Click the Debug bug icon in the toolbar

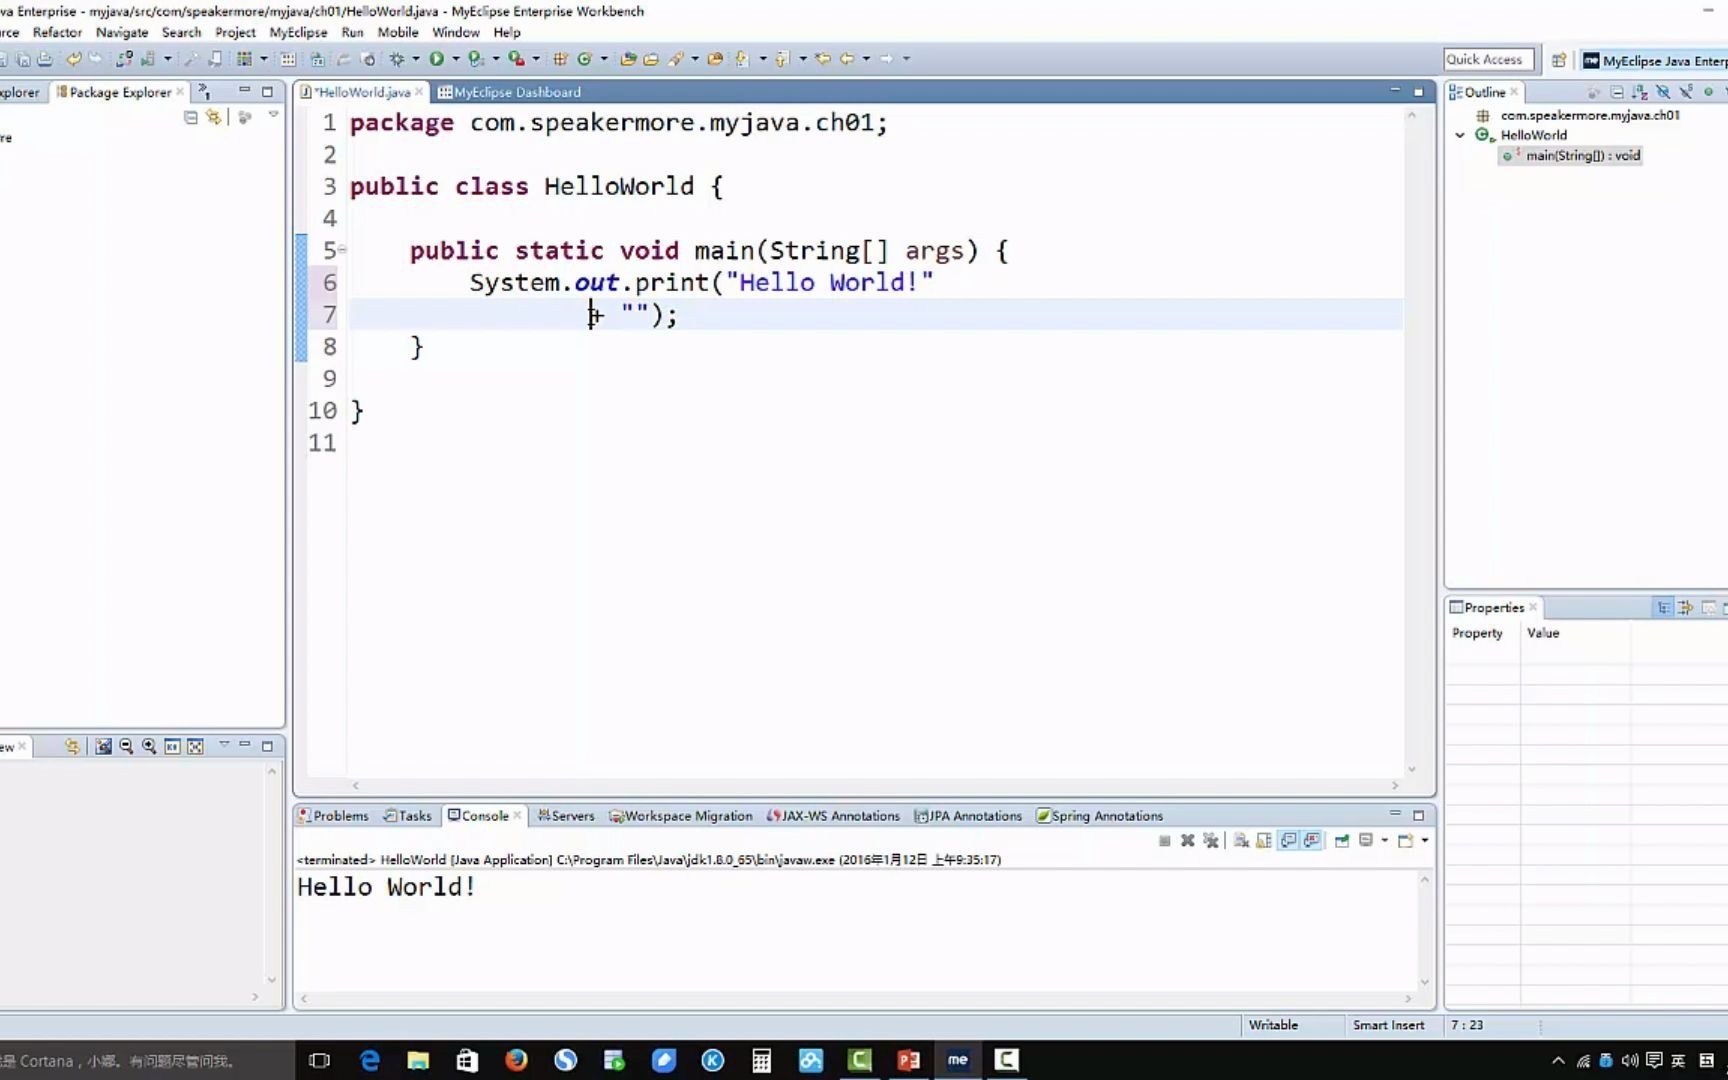point(397,59)
